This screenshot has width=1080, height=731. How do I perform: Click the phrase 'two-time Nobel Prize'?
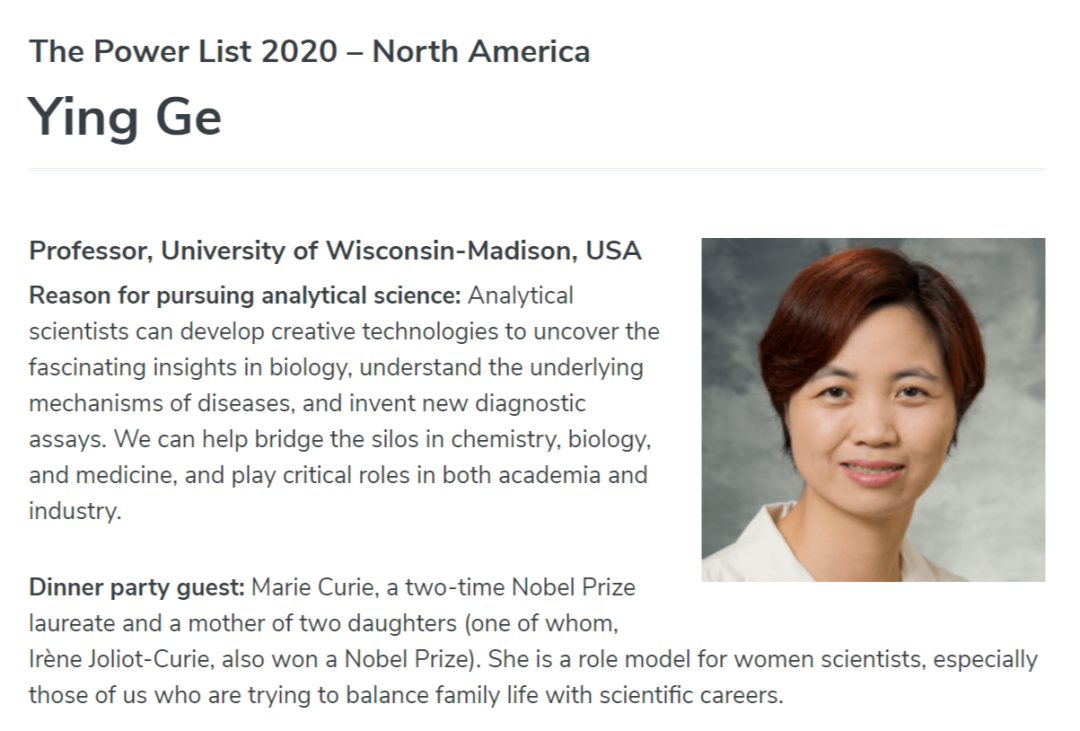click(520, 588)
